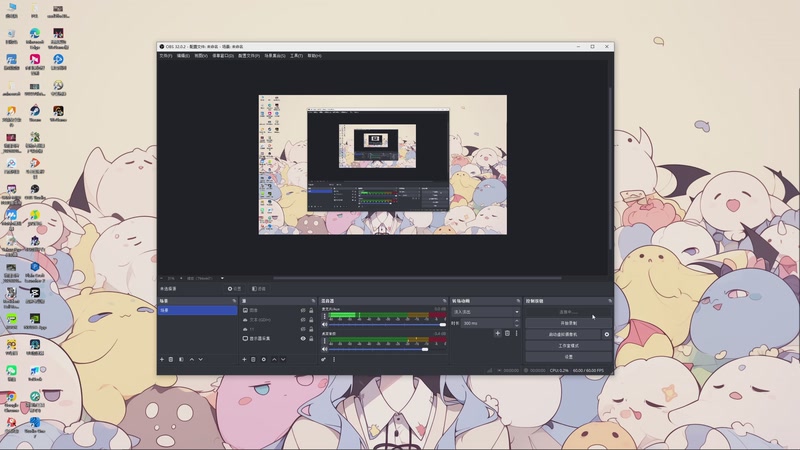Open the 文件(F) menu
This screenshot has height=450, width=800.
pyautogui.click(x=166, y=56)
